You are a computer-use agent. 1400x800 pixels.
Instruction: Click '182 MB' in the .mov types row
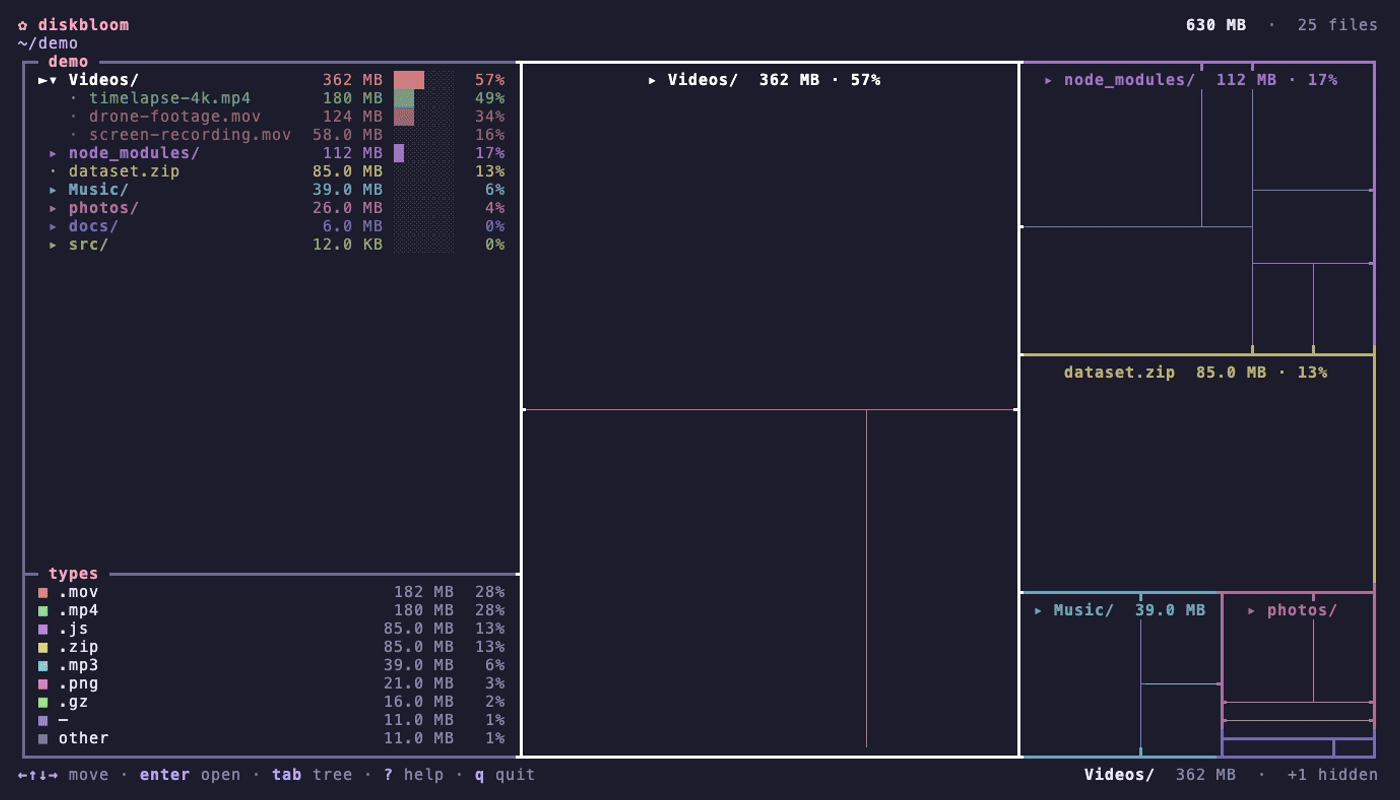(424, 592)
